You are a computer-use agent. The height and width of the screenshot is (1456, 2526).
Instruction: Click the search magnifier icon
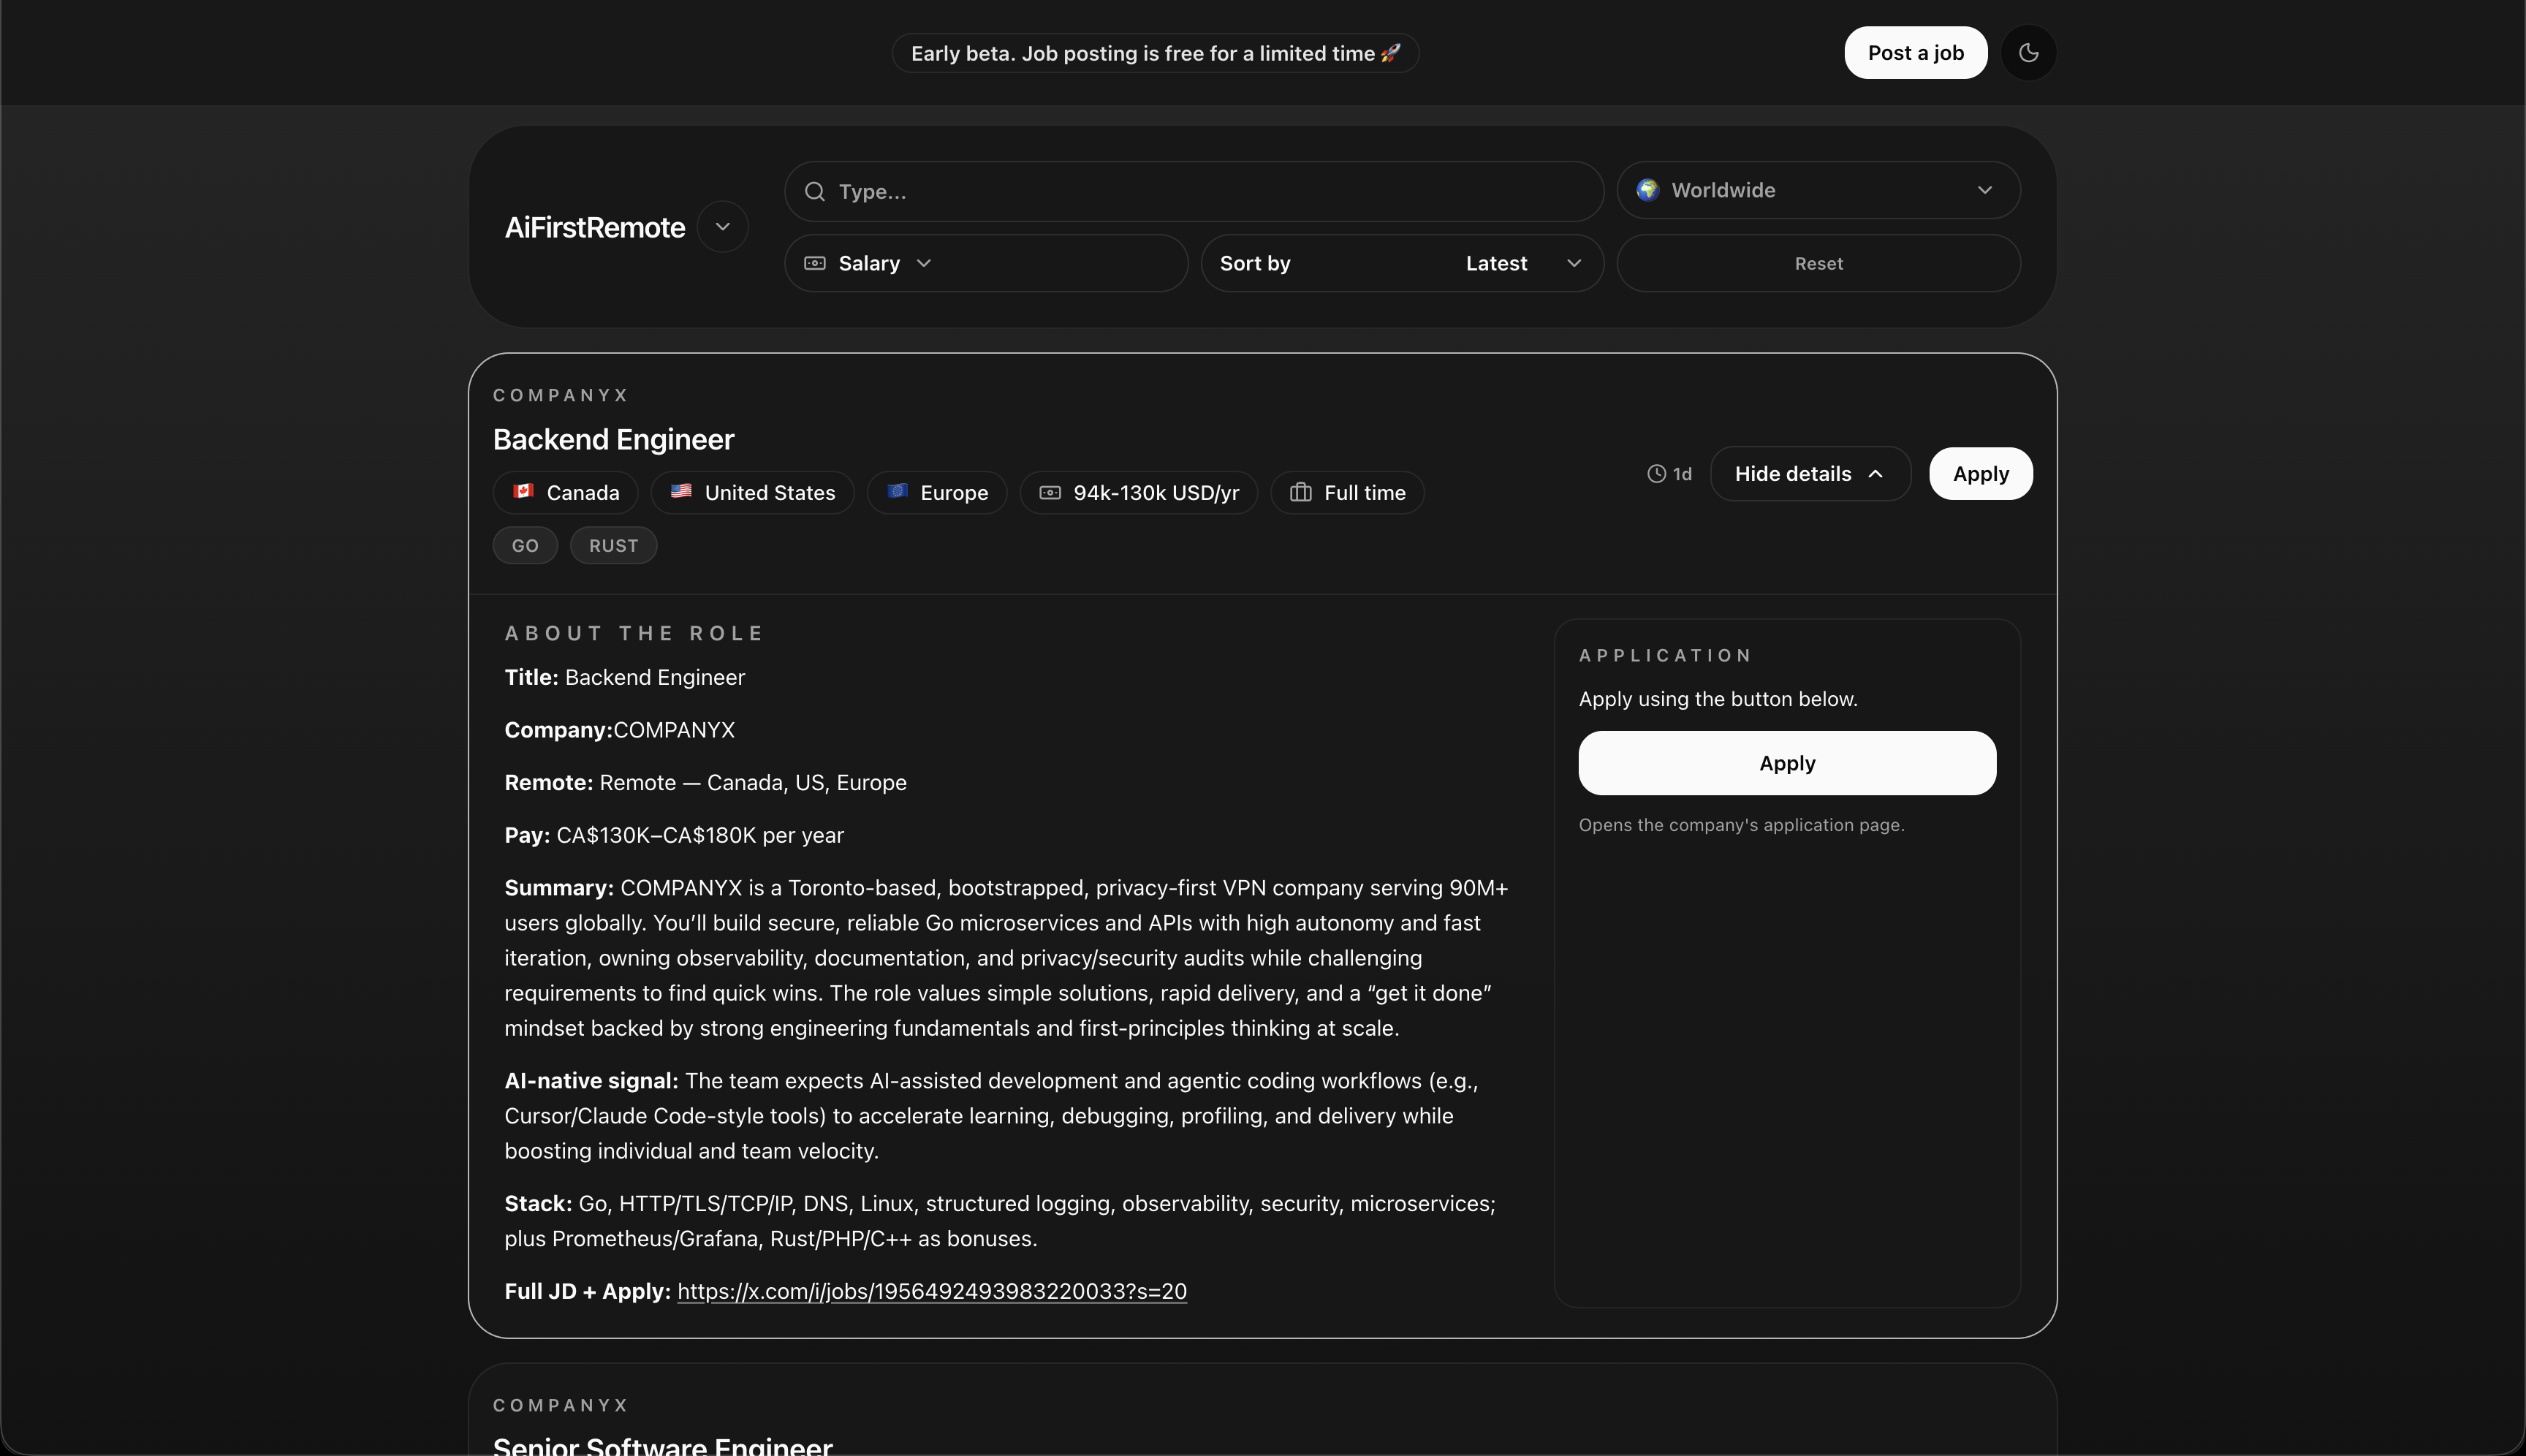815,191
